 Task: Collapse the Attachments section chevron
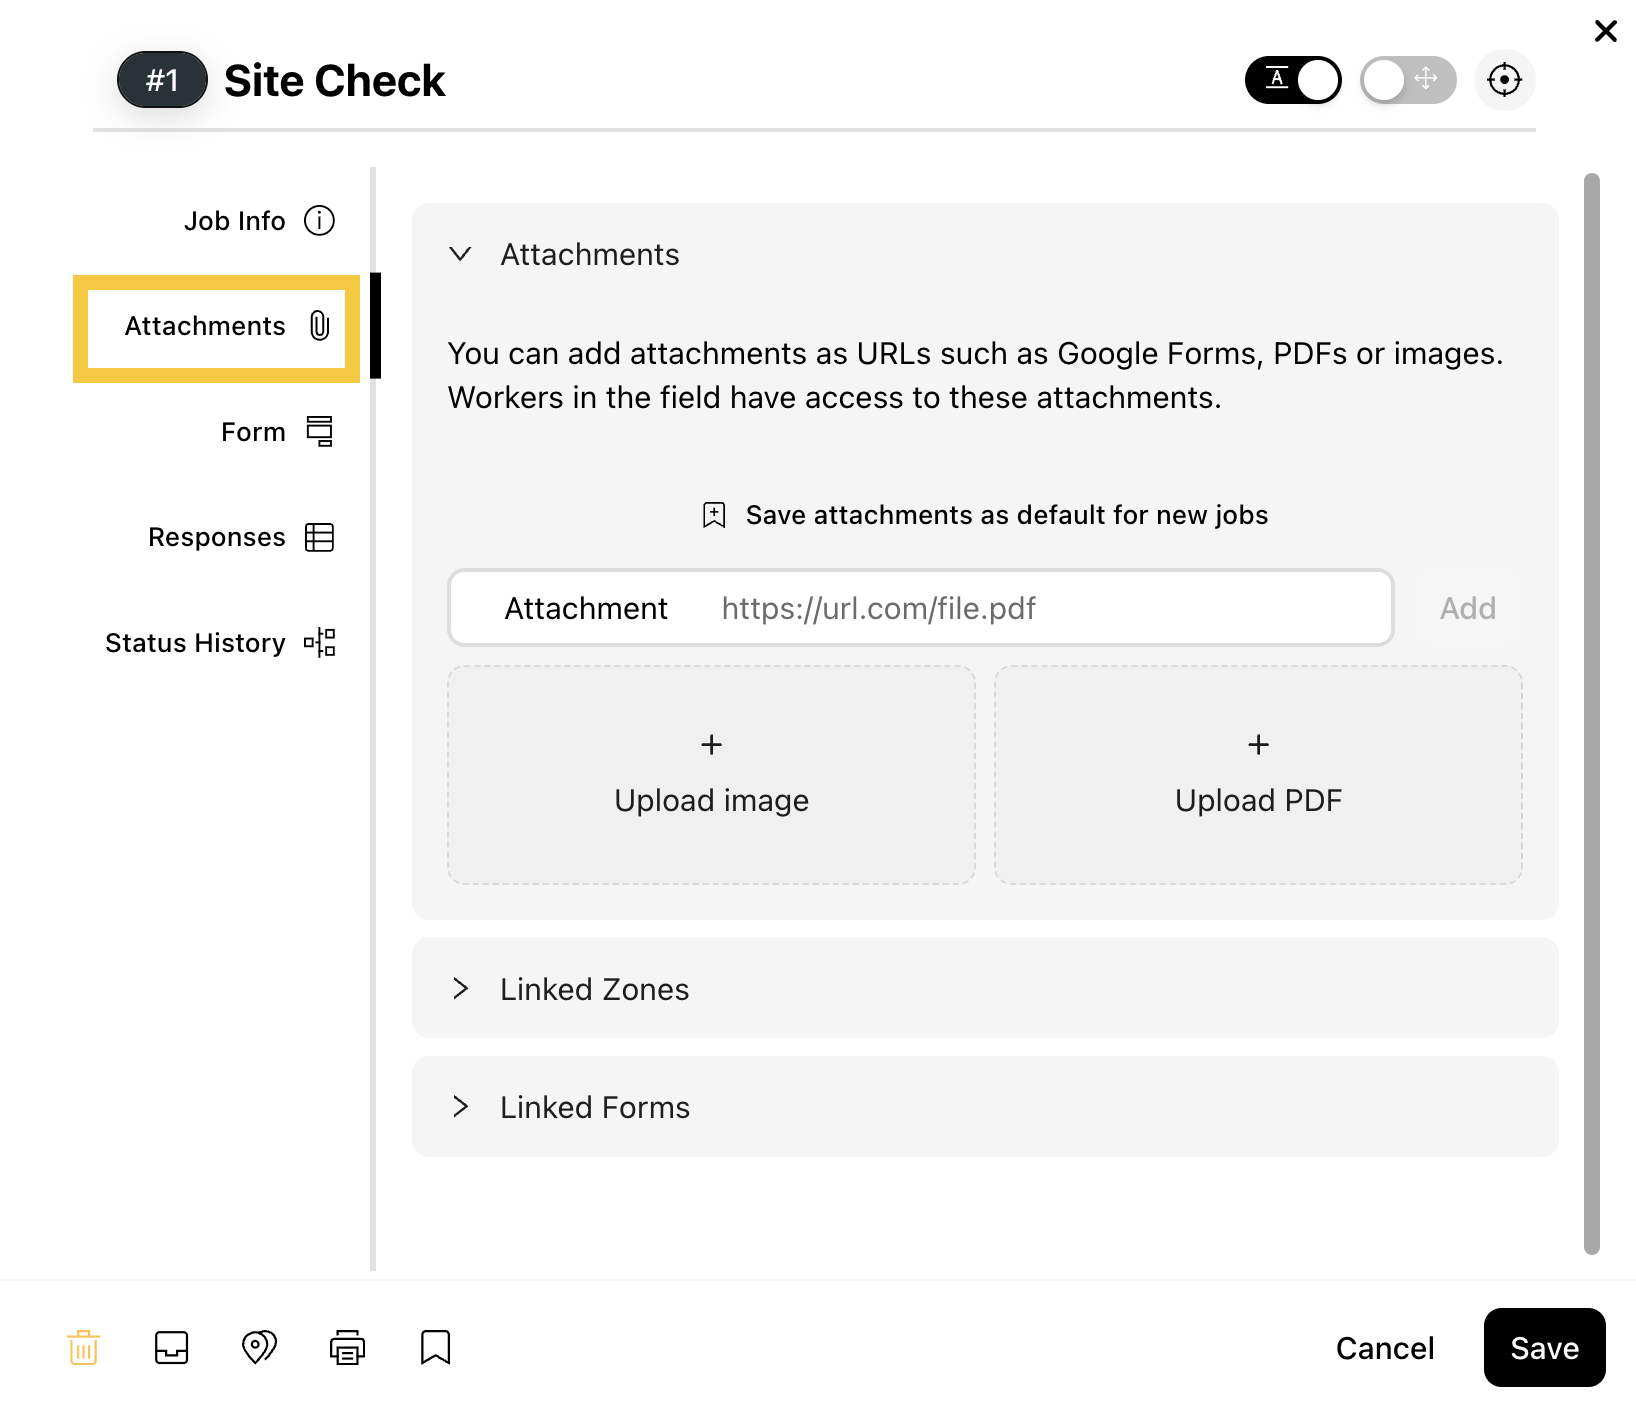pyautogui.click(x=460, y=254)
